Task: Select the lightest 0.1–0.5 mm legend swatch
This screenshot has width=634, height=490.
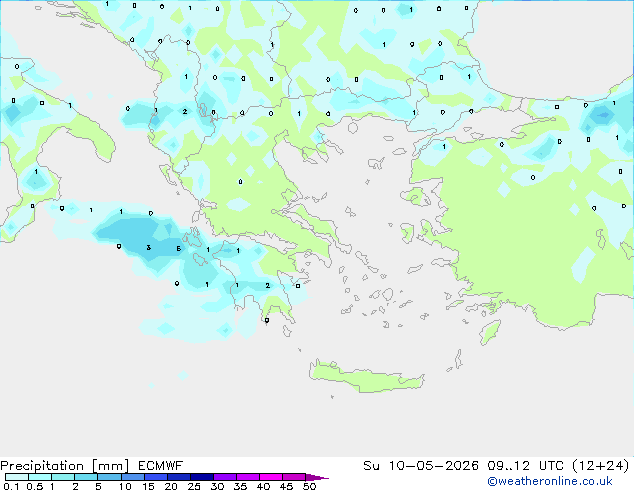Action: coord(17,477)
